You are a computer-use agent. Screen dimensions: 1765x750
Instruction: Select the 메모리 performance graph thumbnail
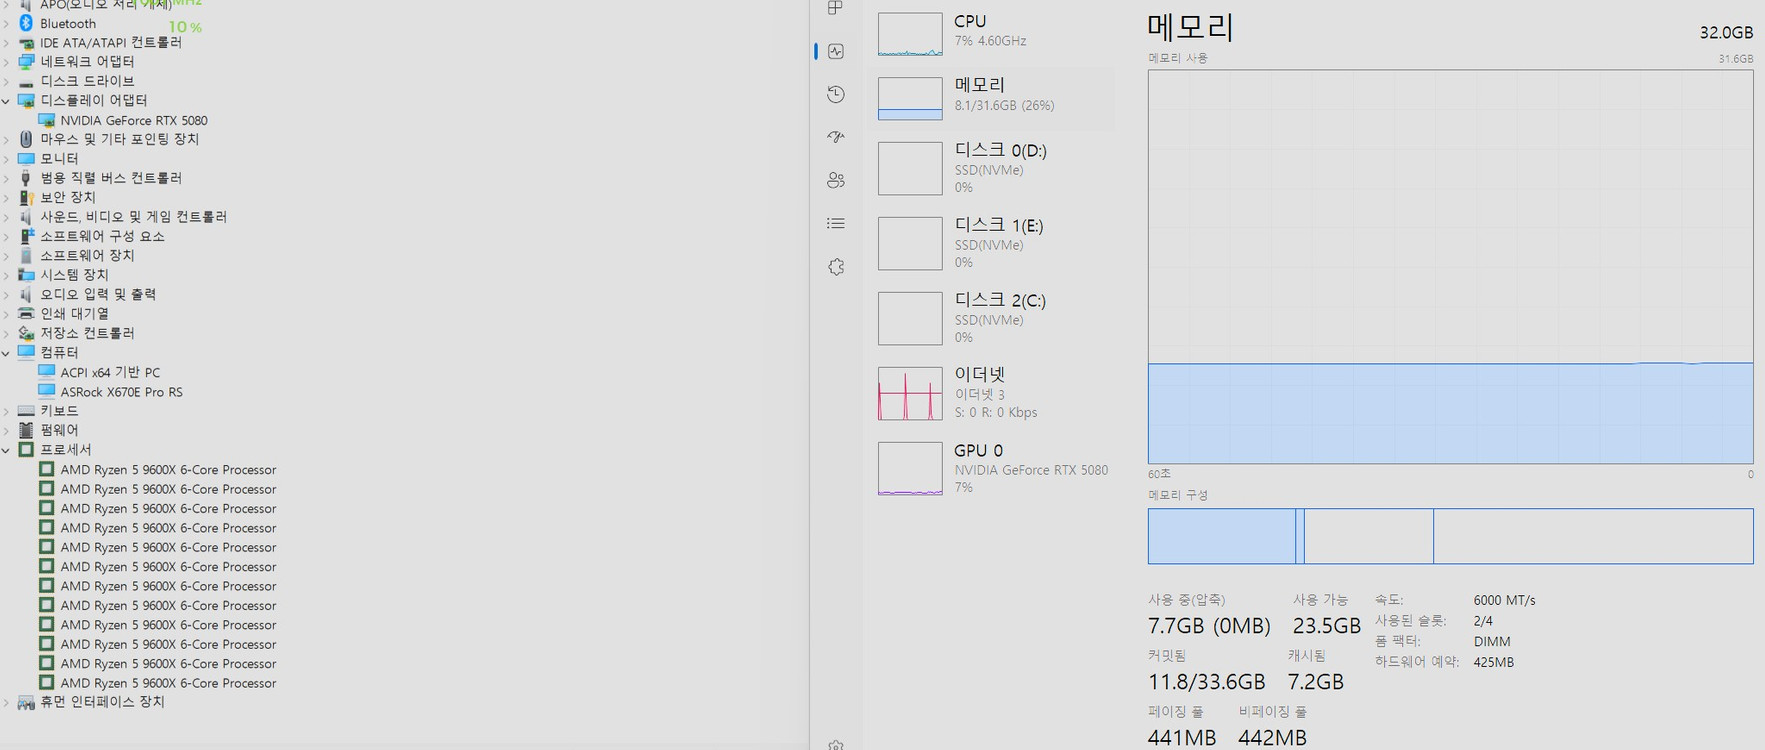910,99
